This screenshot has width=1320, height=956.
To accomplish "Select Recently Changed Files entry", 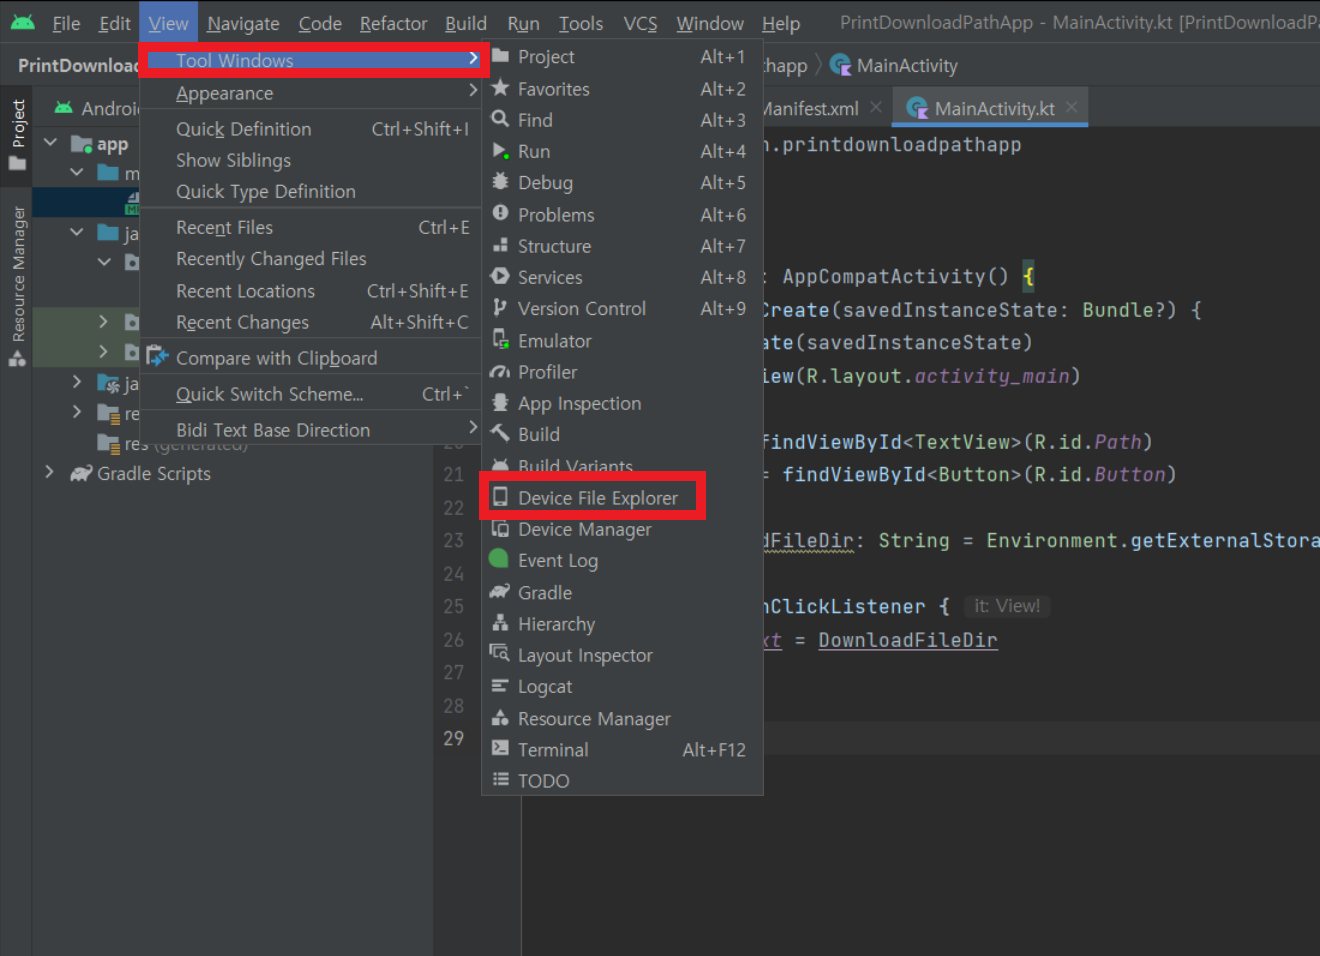I will point(312,259).
